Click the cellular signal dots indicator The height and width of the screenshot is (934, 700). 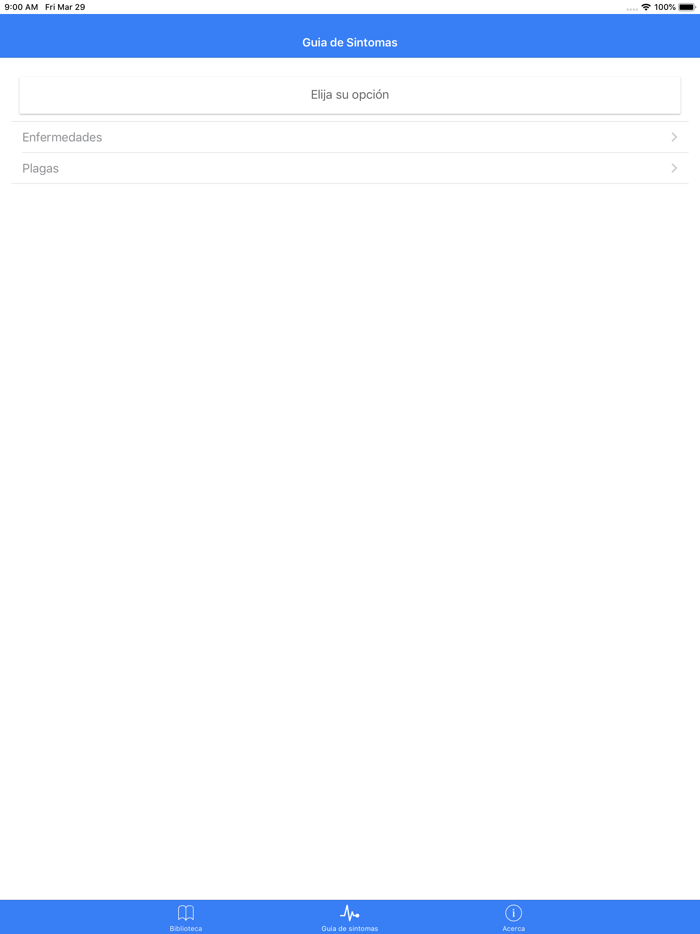point(632,9)
